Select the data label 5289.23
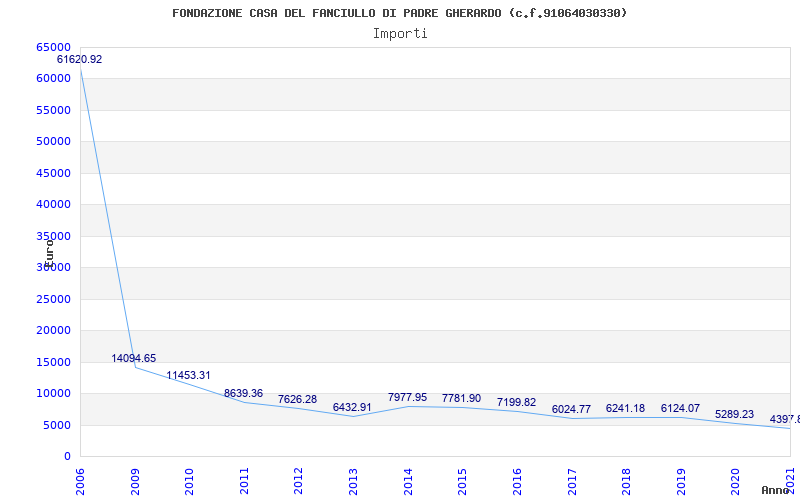Screen dimensions: 800x500 coord(734,414)
